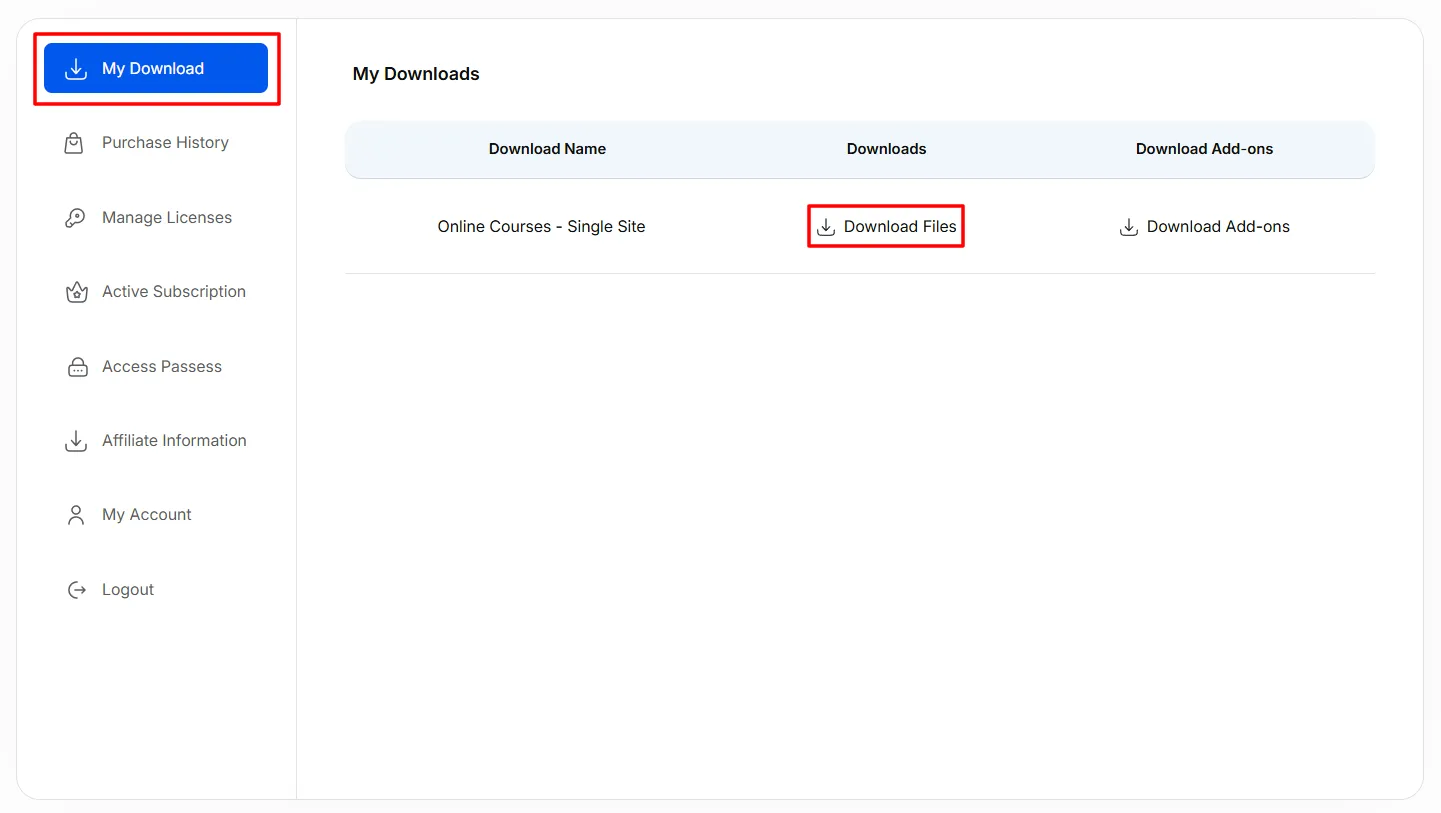The width and height of the screenshot is (1441, 813).
Task: Click the Online Courses - Single Site entry
Action: (x=541, y=226)
